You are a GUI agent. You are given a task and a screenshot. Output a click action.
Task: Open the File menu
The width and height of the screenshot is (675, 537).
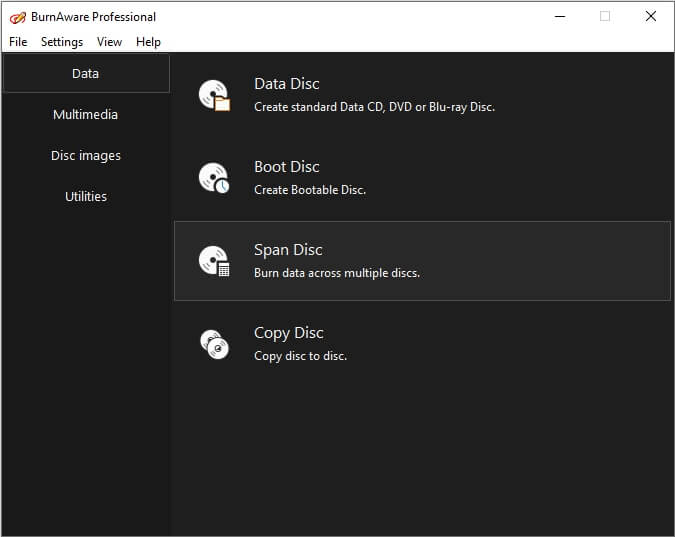(18, 42)
